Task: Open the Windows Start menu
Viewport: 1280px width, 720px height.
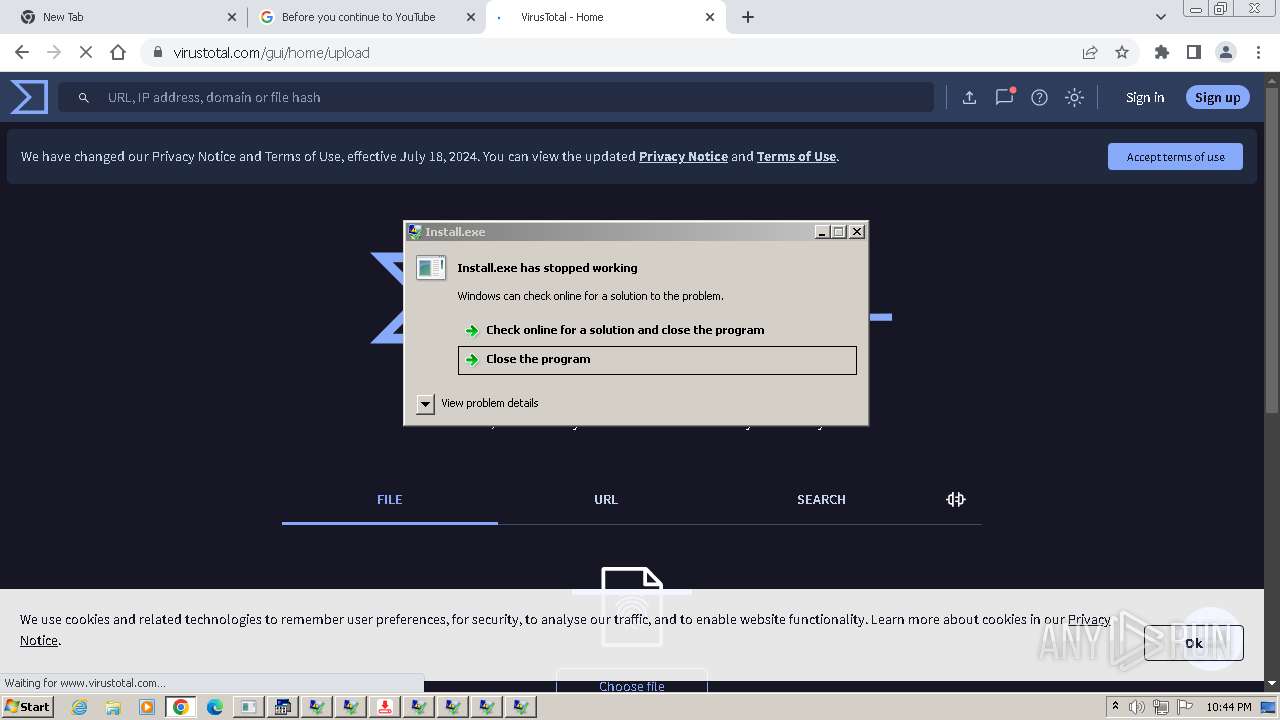Action: tap(27, 707)
